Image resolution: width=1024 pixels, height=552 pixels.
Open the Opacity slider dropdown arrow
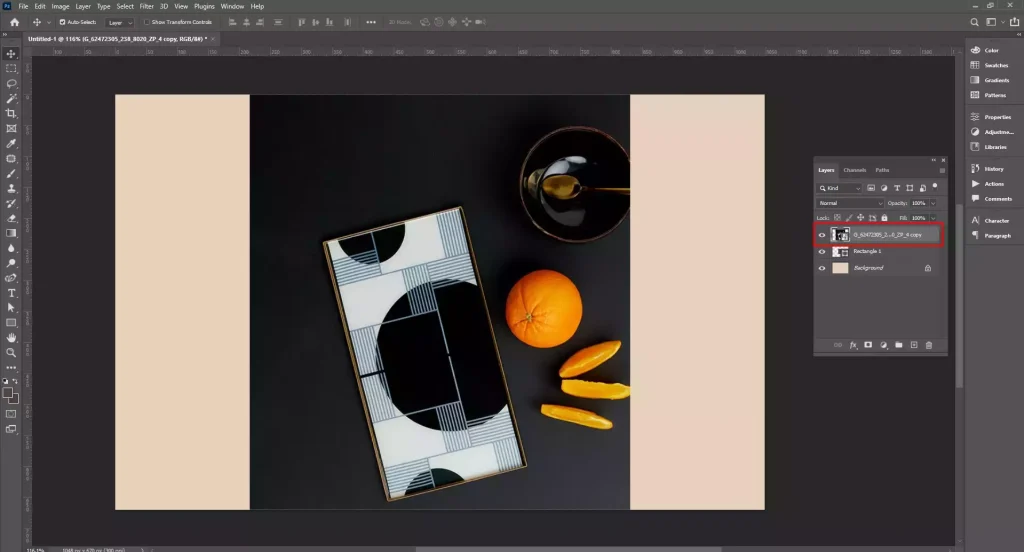(x=933, y=203)
